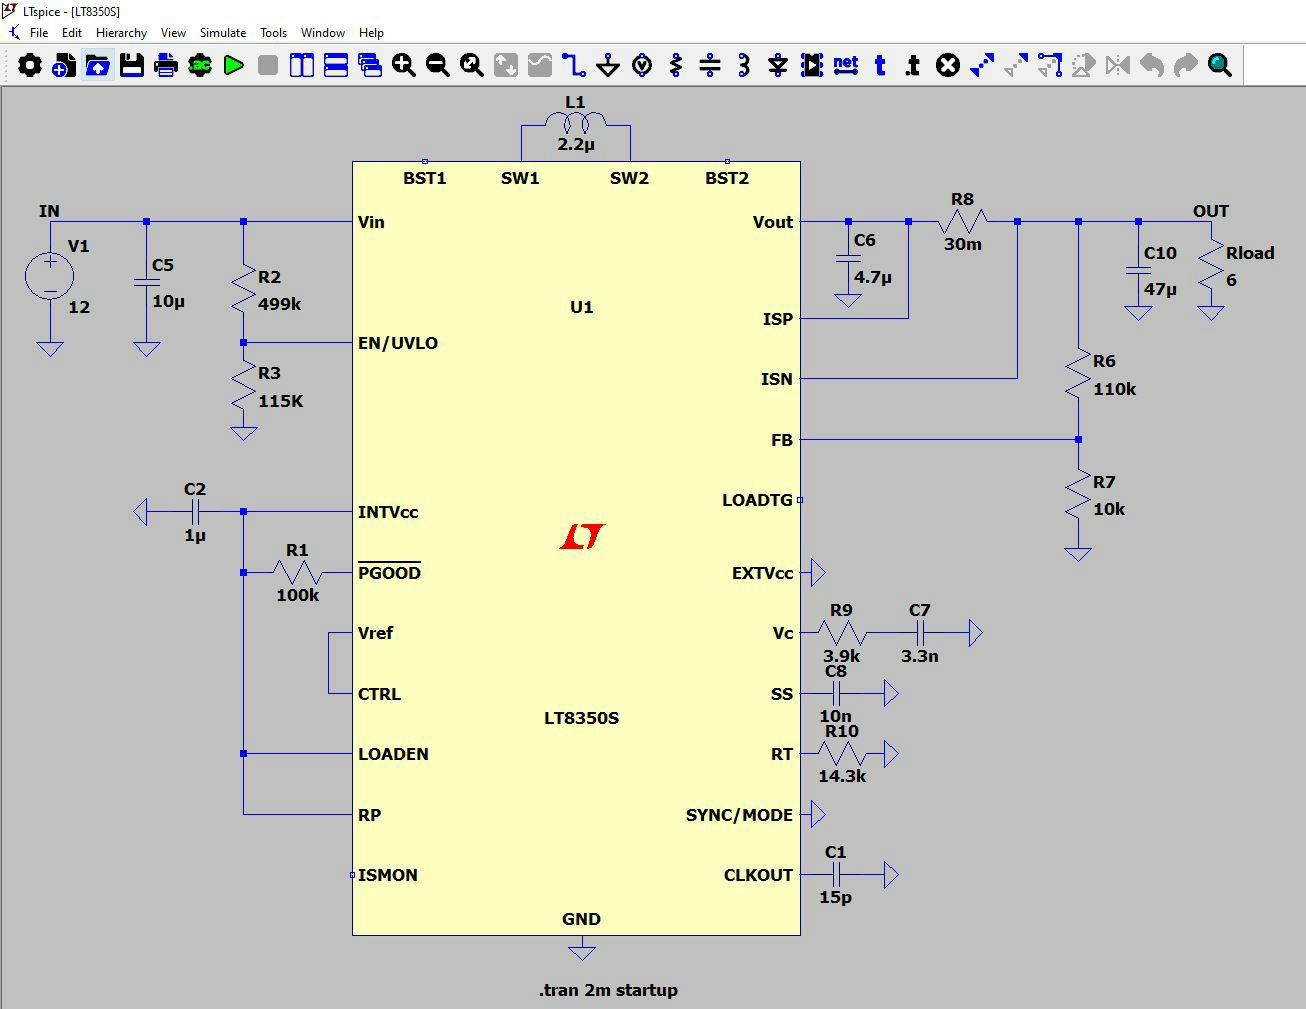Place a resistor using the resistor toolbar icon
This screenshot has height=1009, width=1306.
pos(677,64)
